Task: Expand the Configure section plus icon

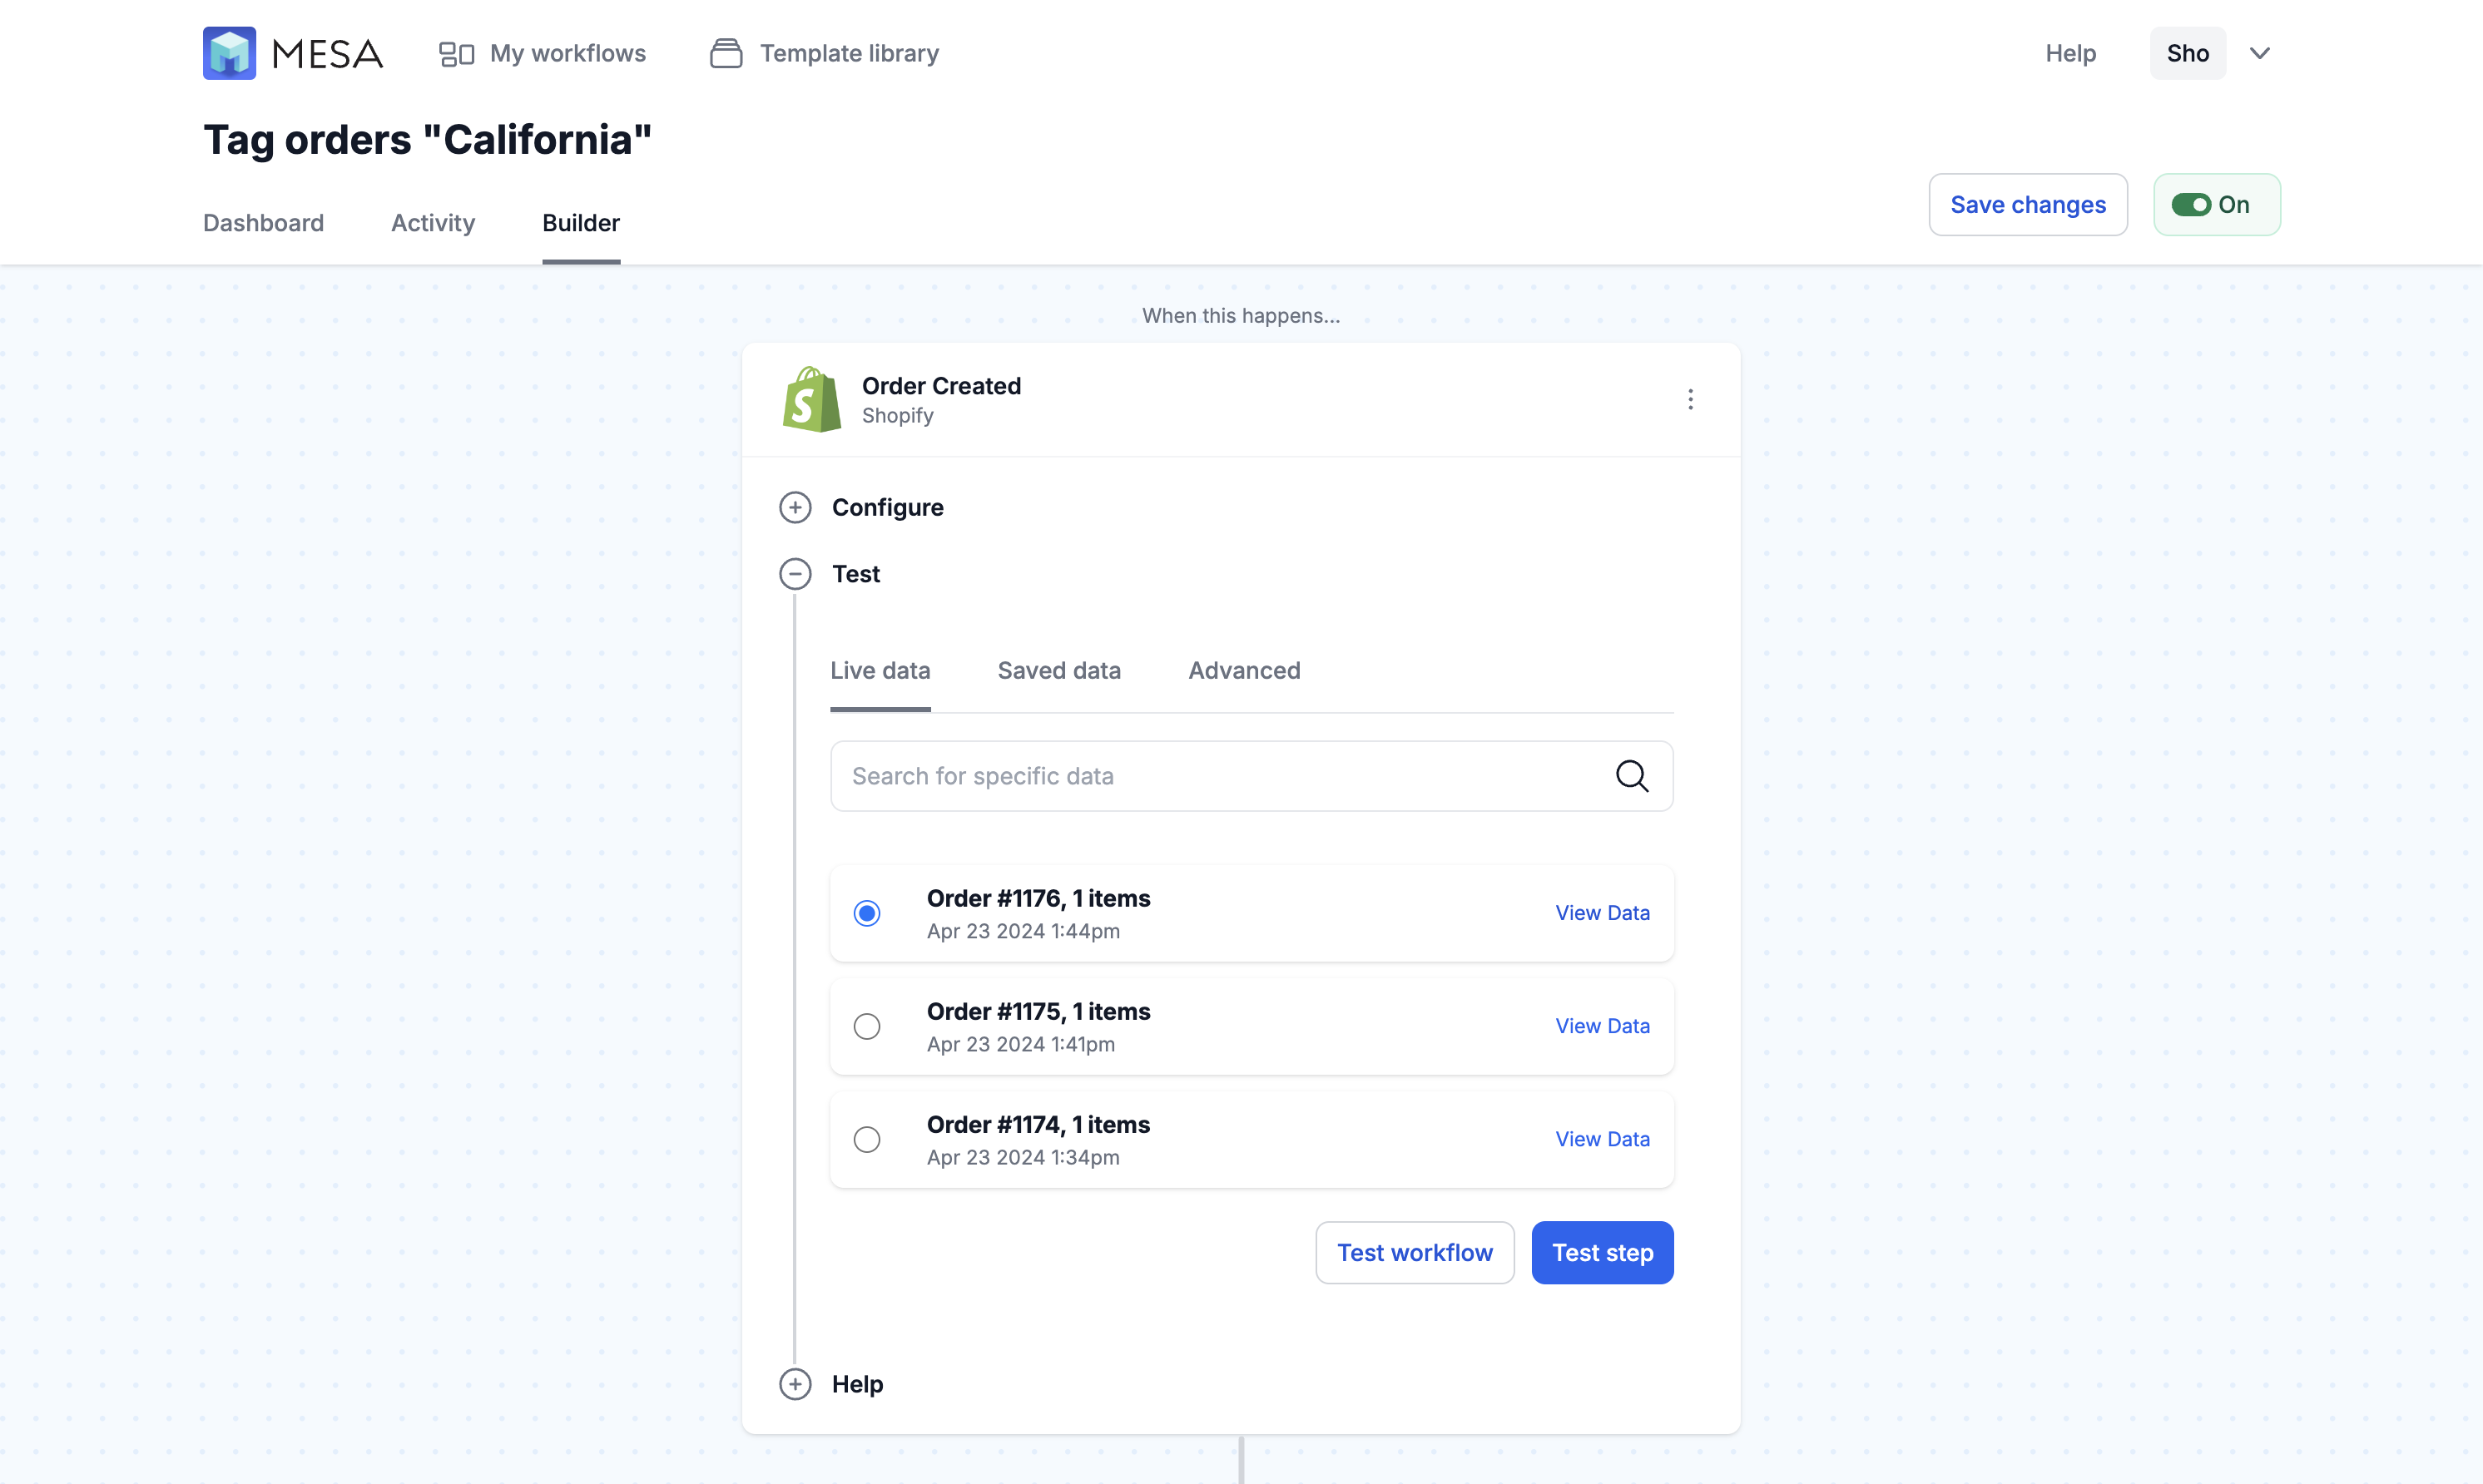Action: (795, 508)
